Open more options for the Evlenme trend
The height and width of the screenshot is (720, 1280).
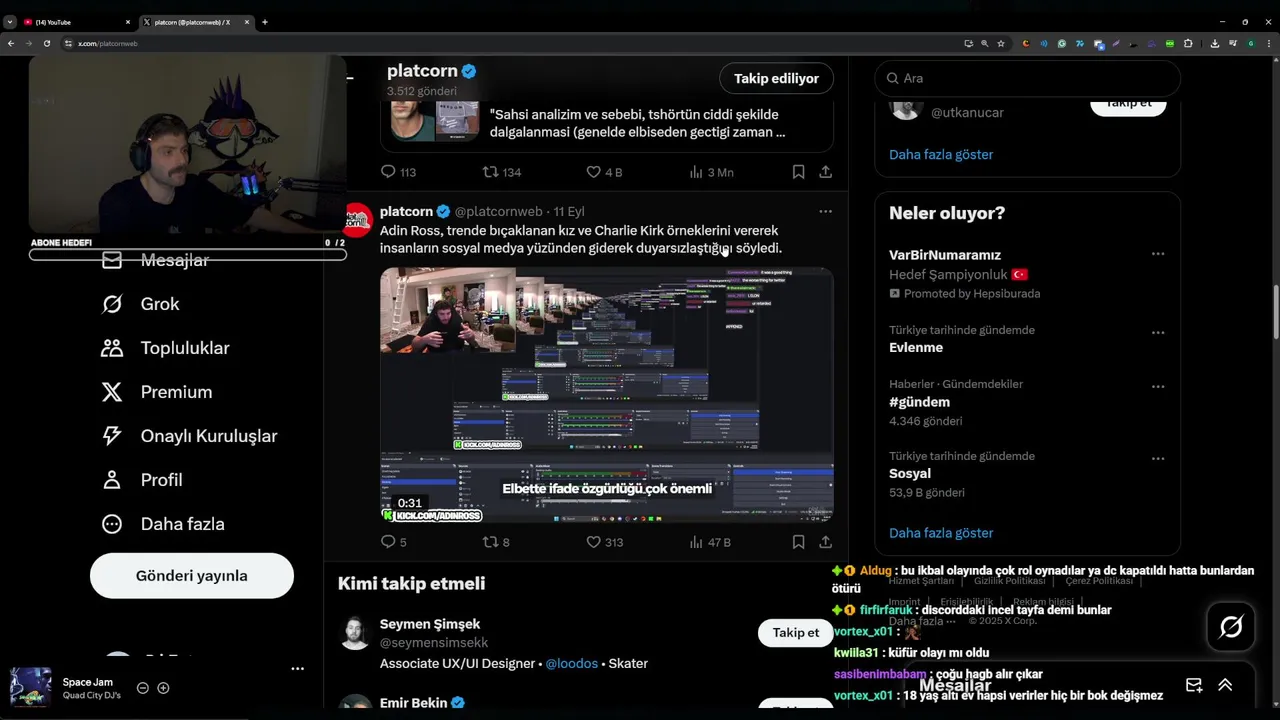1158,332
